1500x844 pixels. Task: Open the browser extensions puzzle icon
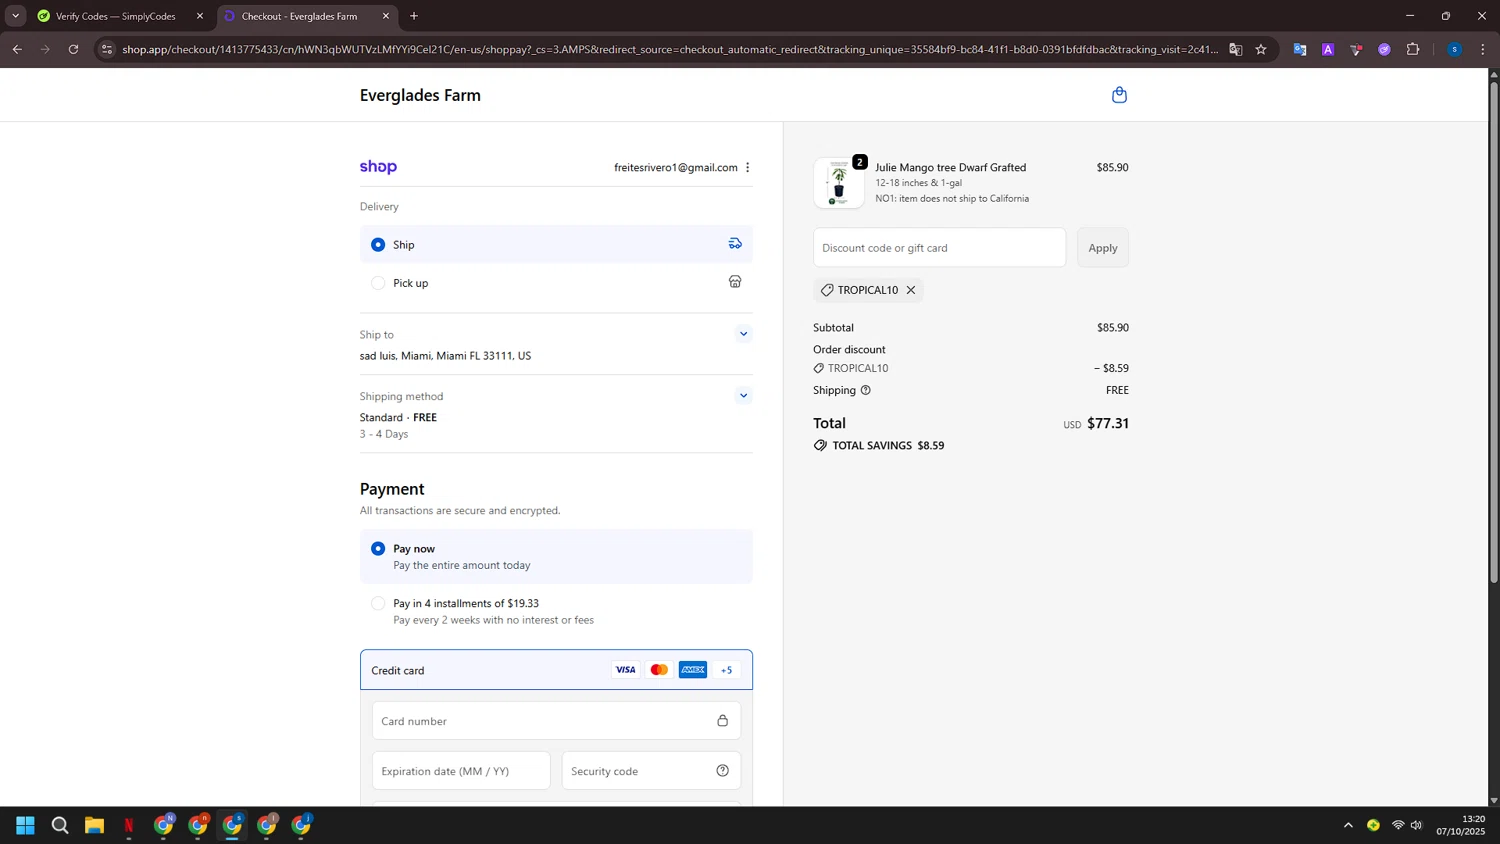click(1413, 49)
